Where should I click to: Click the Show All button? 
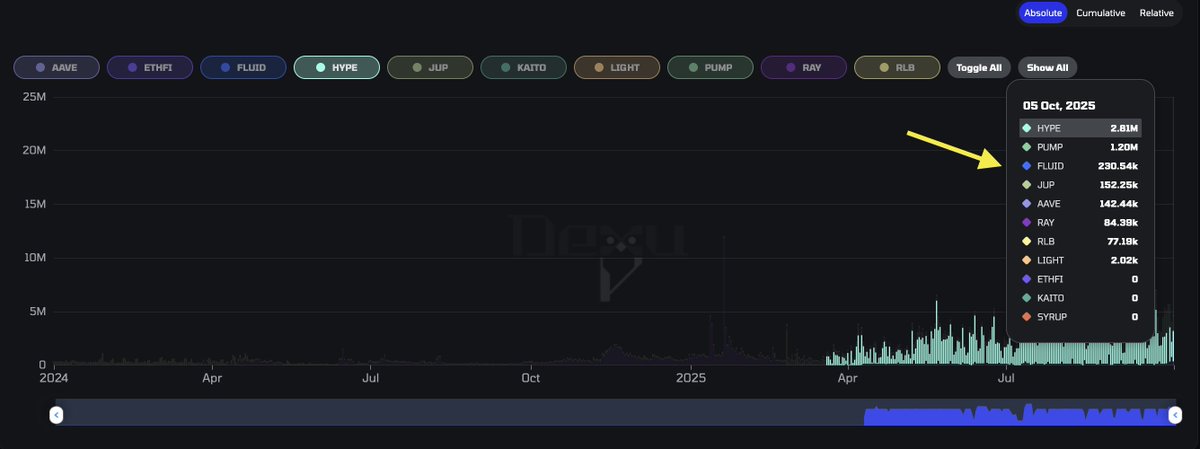click(x=1048, y=68)
